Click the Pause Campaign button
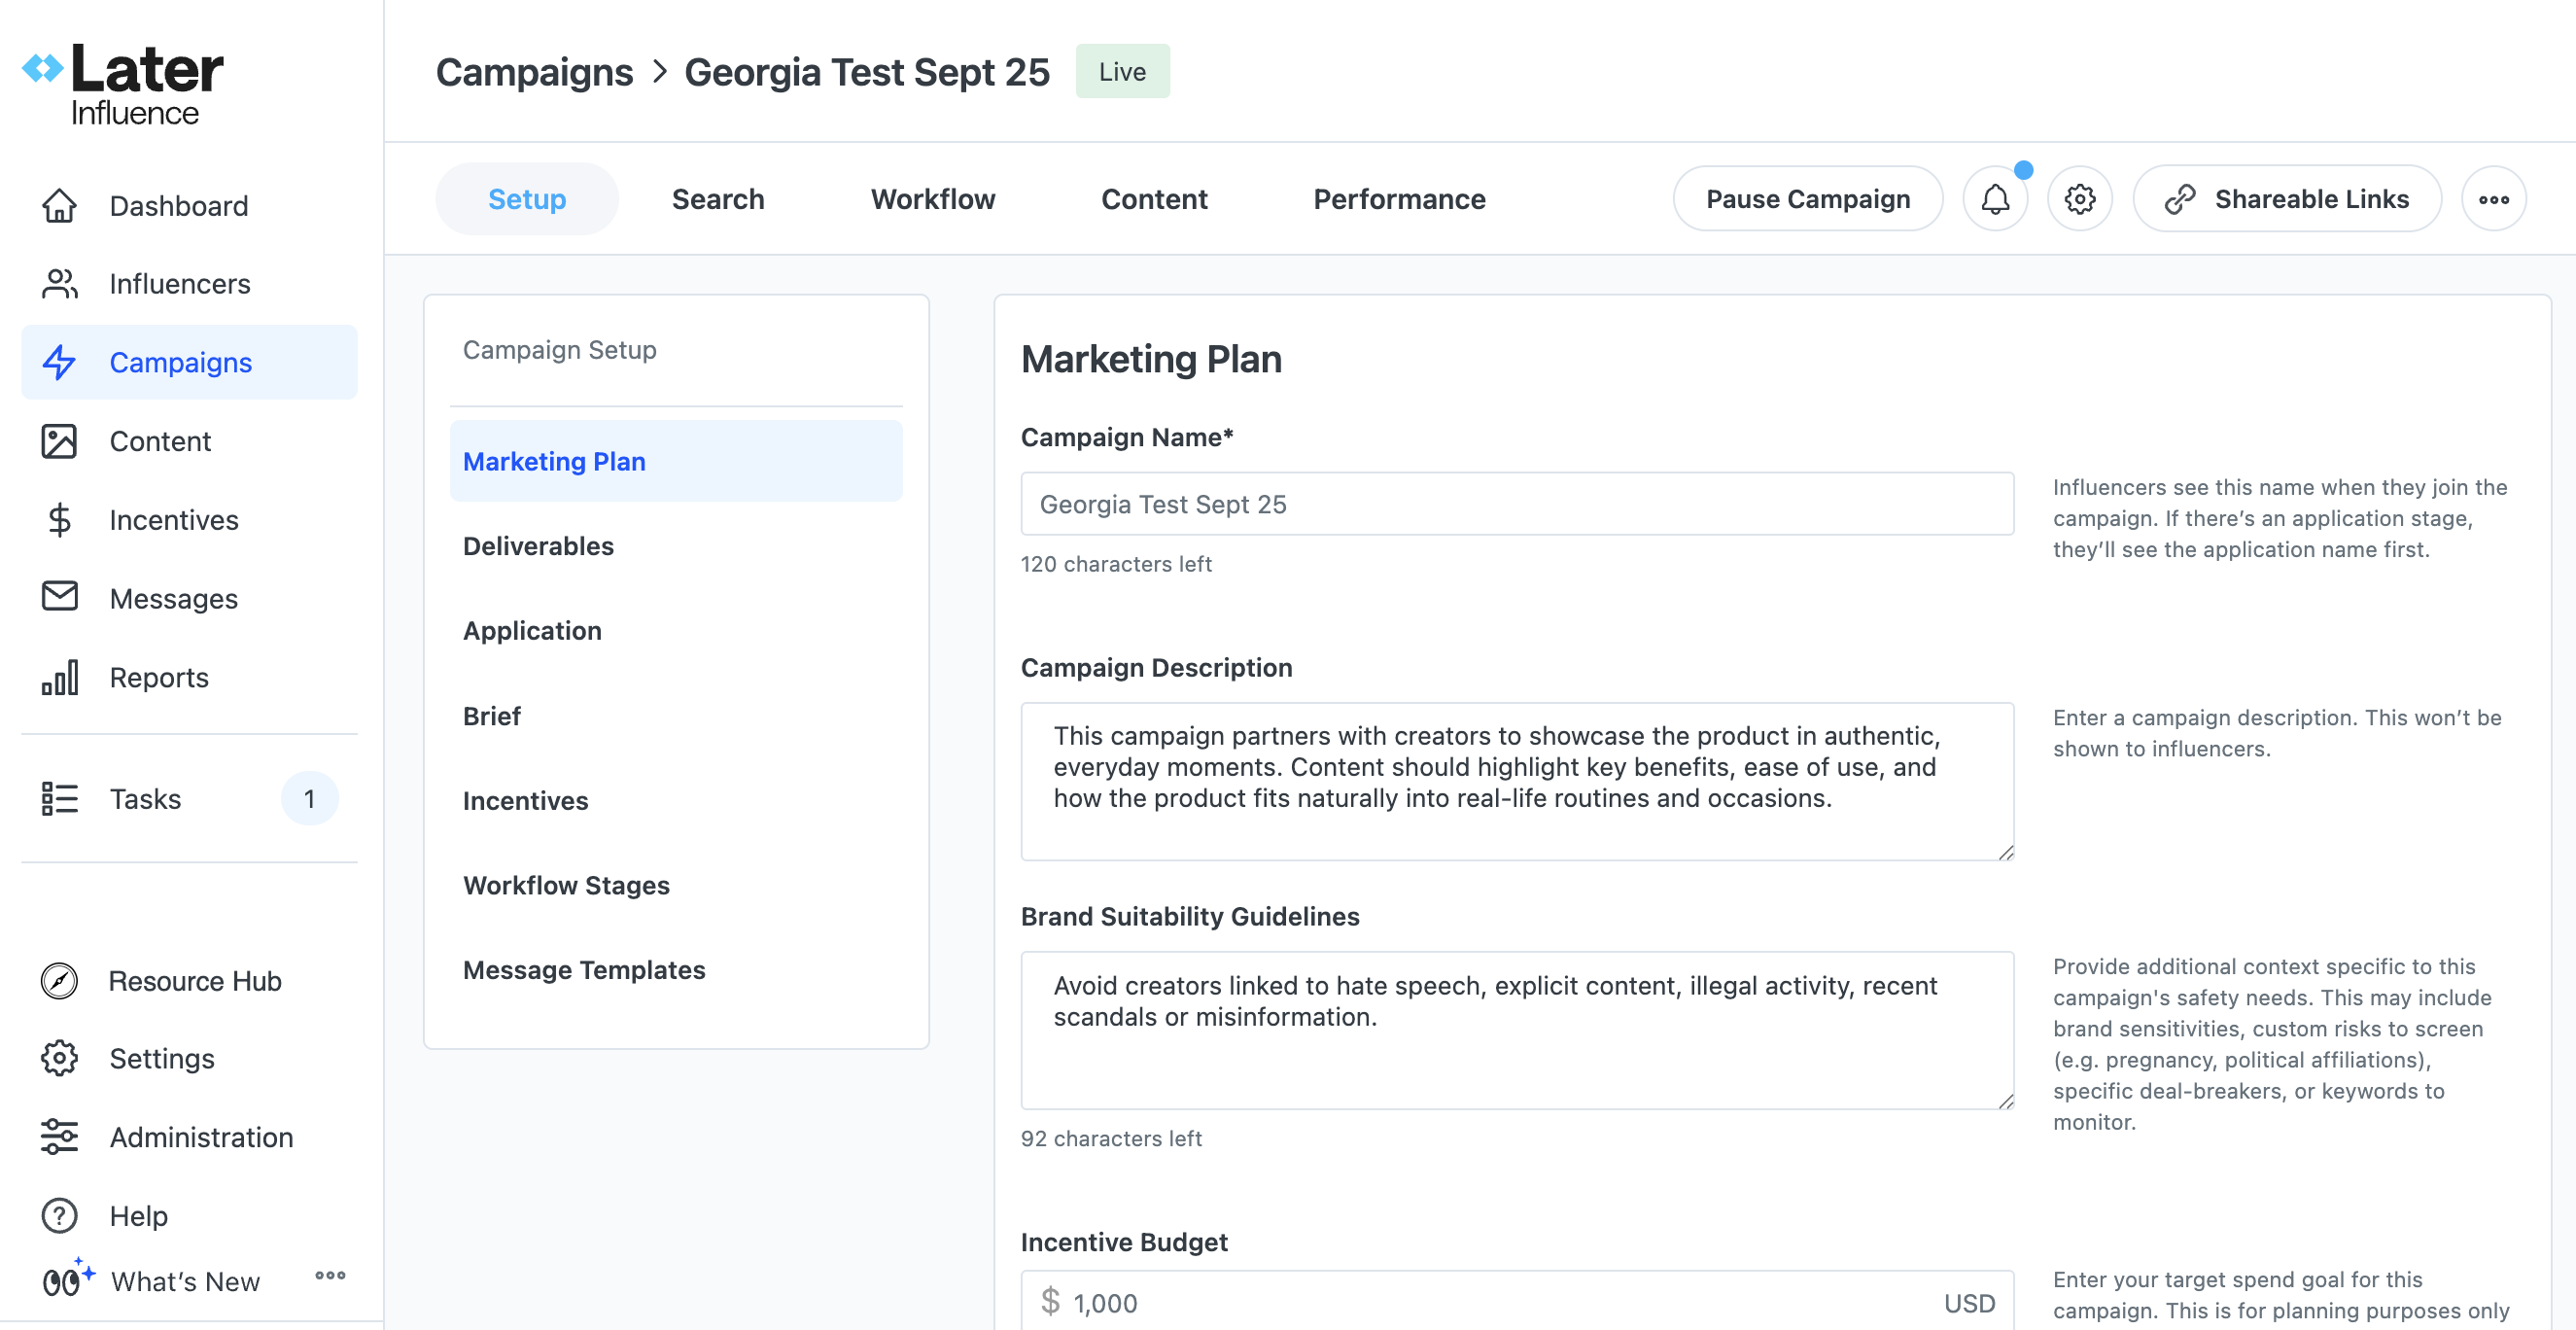The width and height of the screenshot is (2576, 1330). click(x=1806, y=199)
